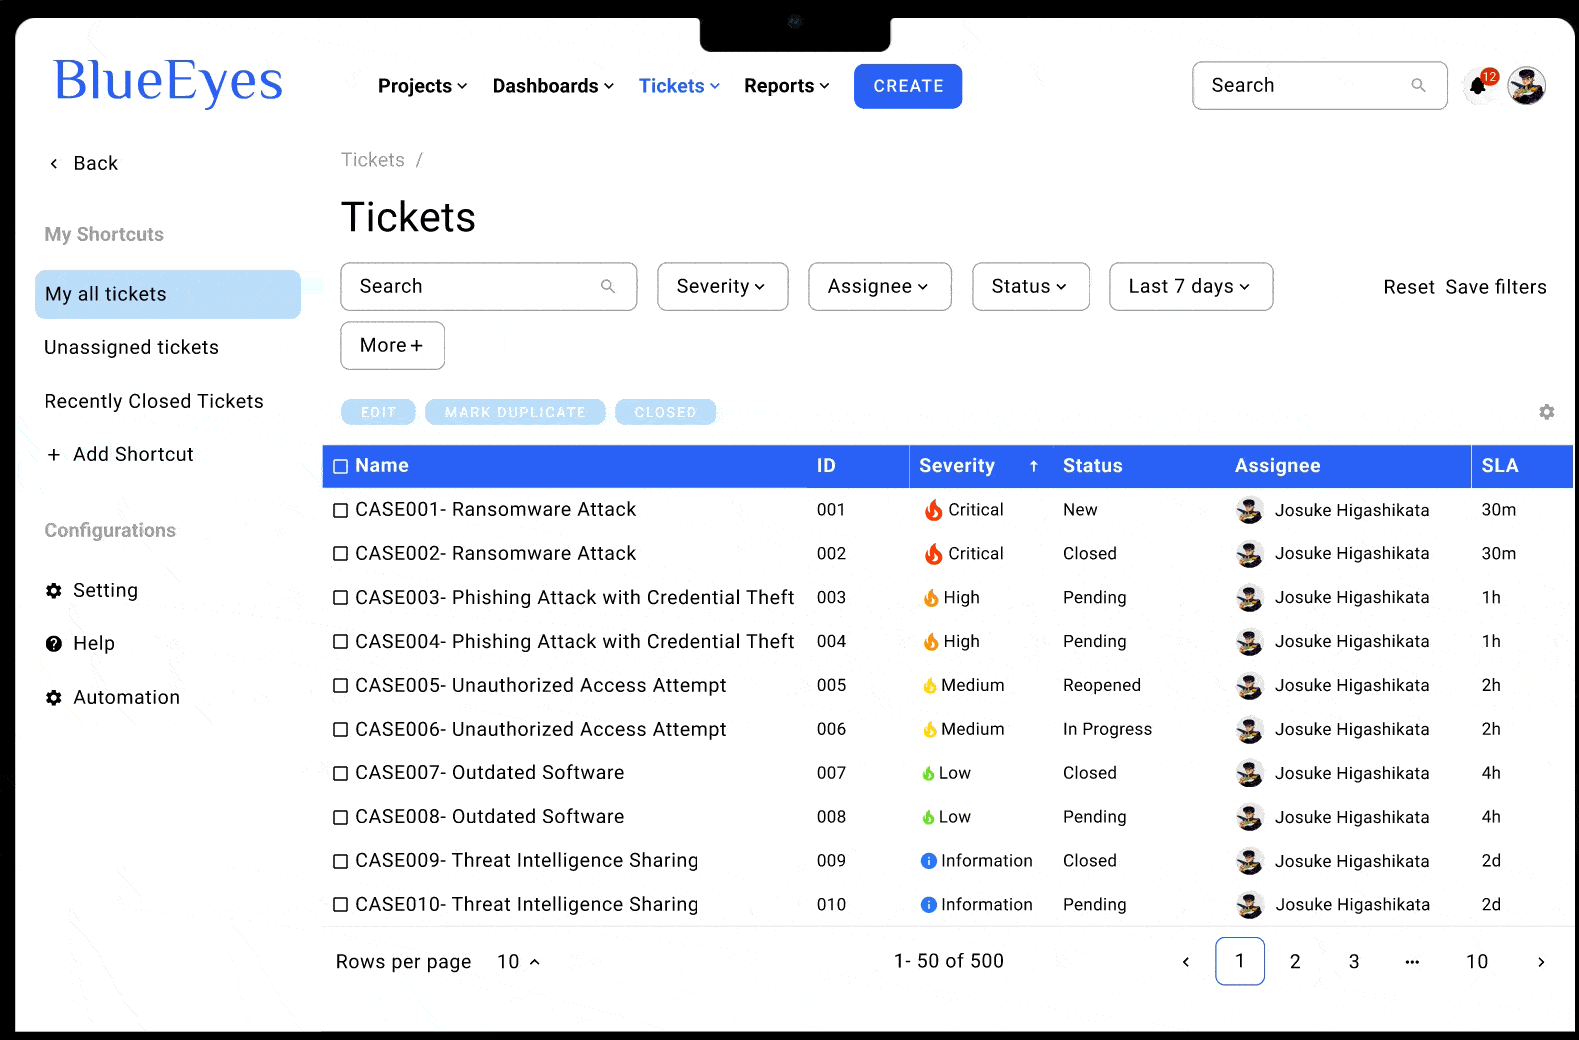The height and width of the screenshot is (1040, 1579).
Task: Click Save filters link
Action: tap(1495, 288)
